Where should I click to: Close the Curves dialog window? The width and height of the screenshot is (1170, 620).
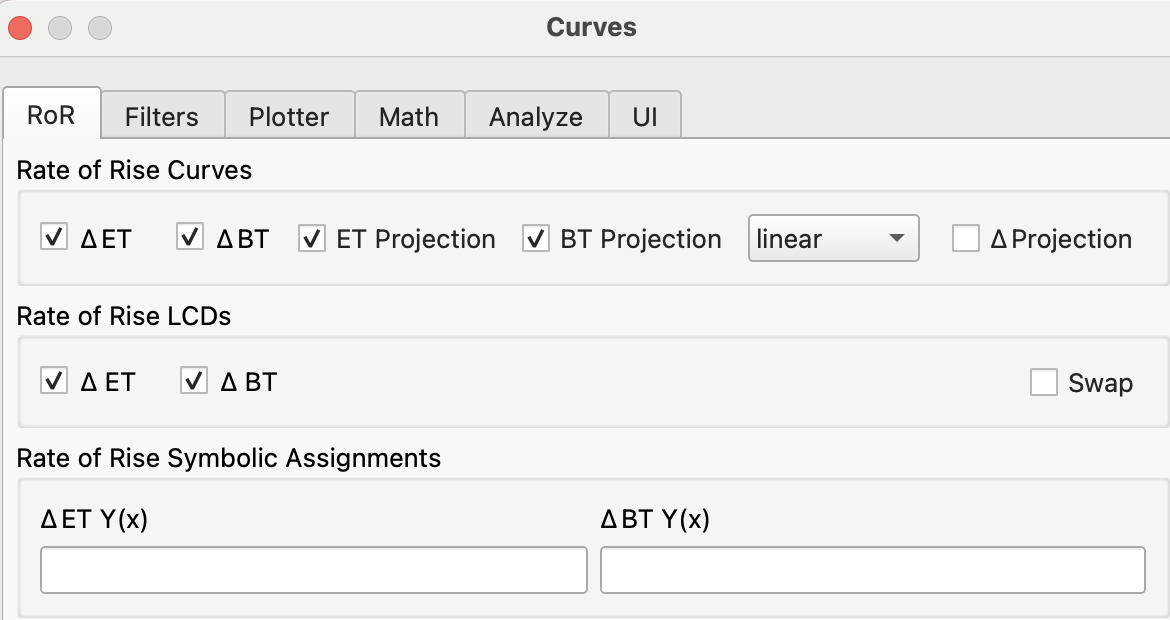(x=21, y=28)
